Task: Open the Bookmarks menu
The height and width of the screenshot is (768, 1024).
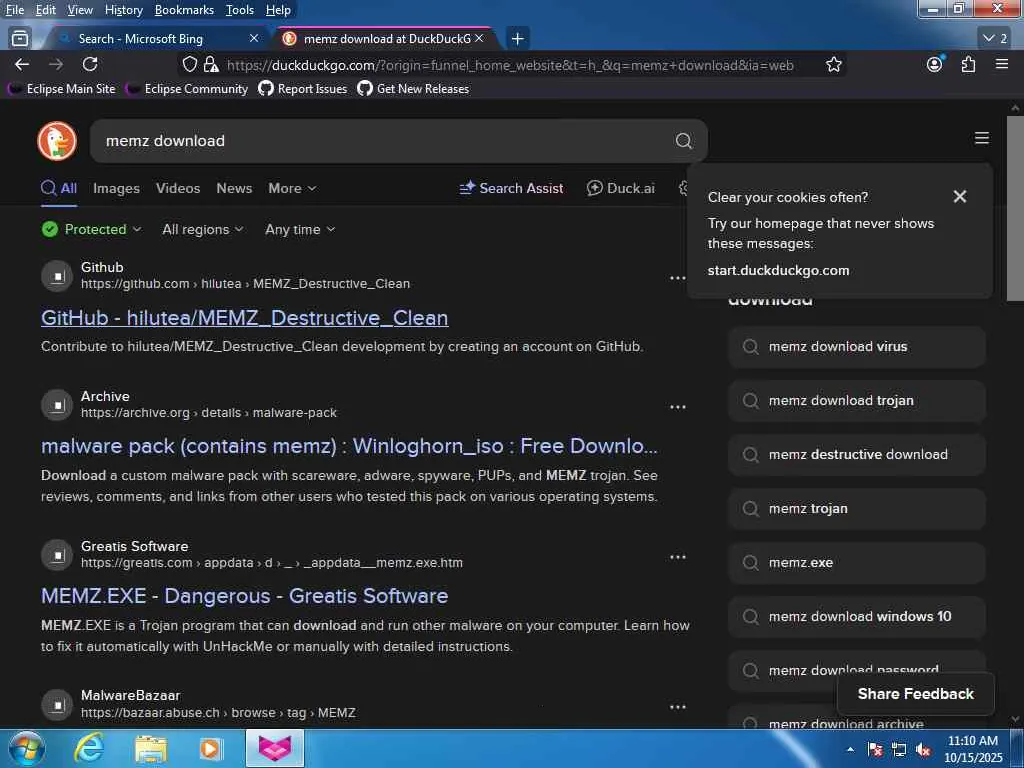Action: coord(184,10)
